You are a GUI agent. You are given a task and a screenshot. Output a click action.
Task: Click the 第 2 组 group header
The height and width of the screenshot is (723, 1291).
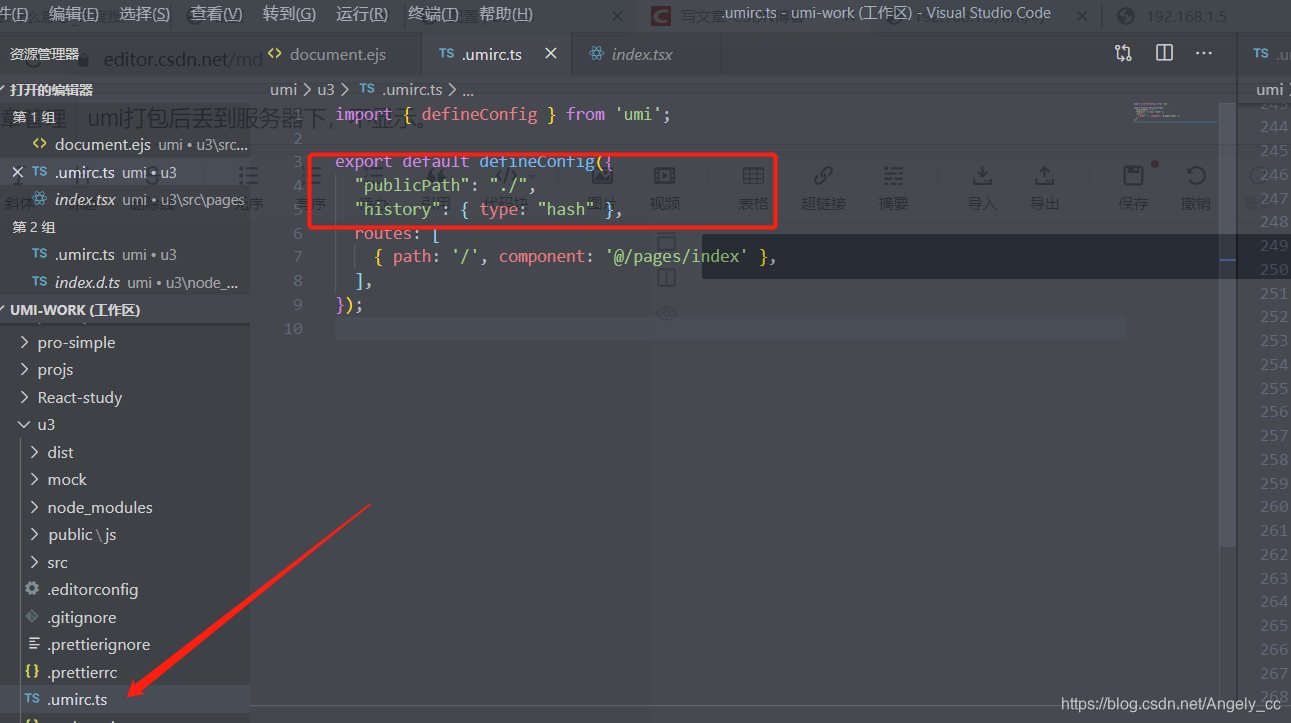click(x=34, y=227)
